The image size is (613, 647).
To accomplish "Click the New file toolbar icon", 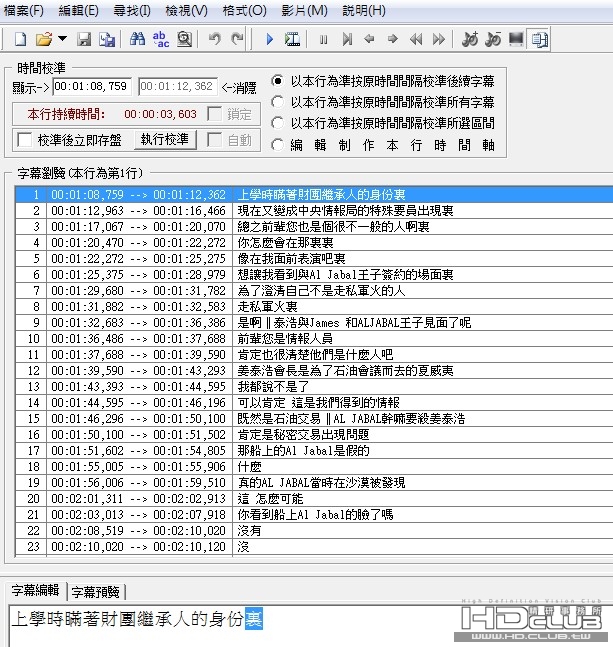I will [x=20, y=39].
